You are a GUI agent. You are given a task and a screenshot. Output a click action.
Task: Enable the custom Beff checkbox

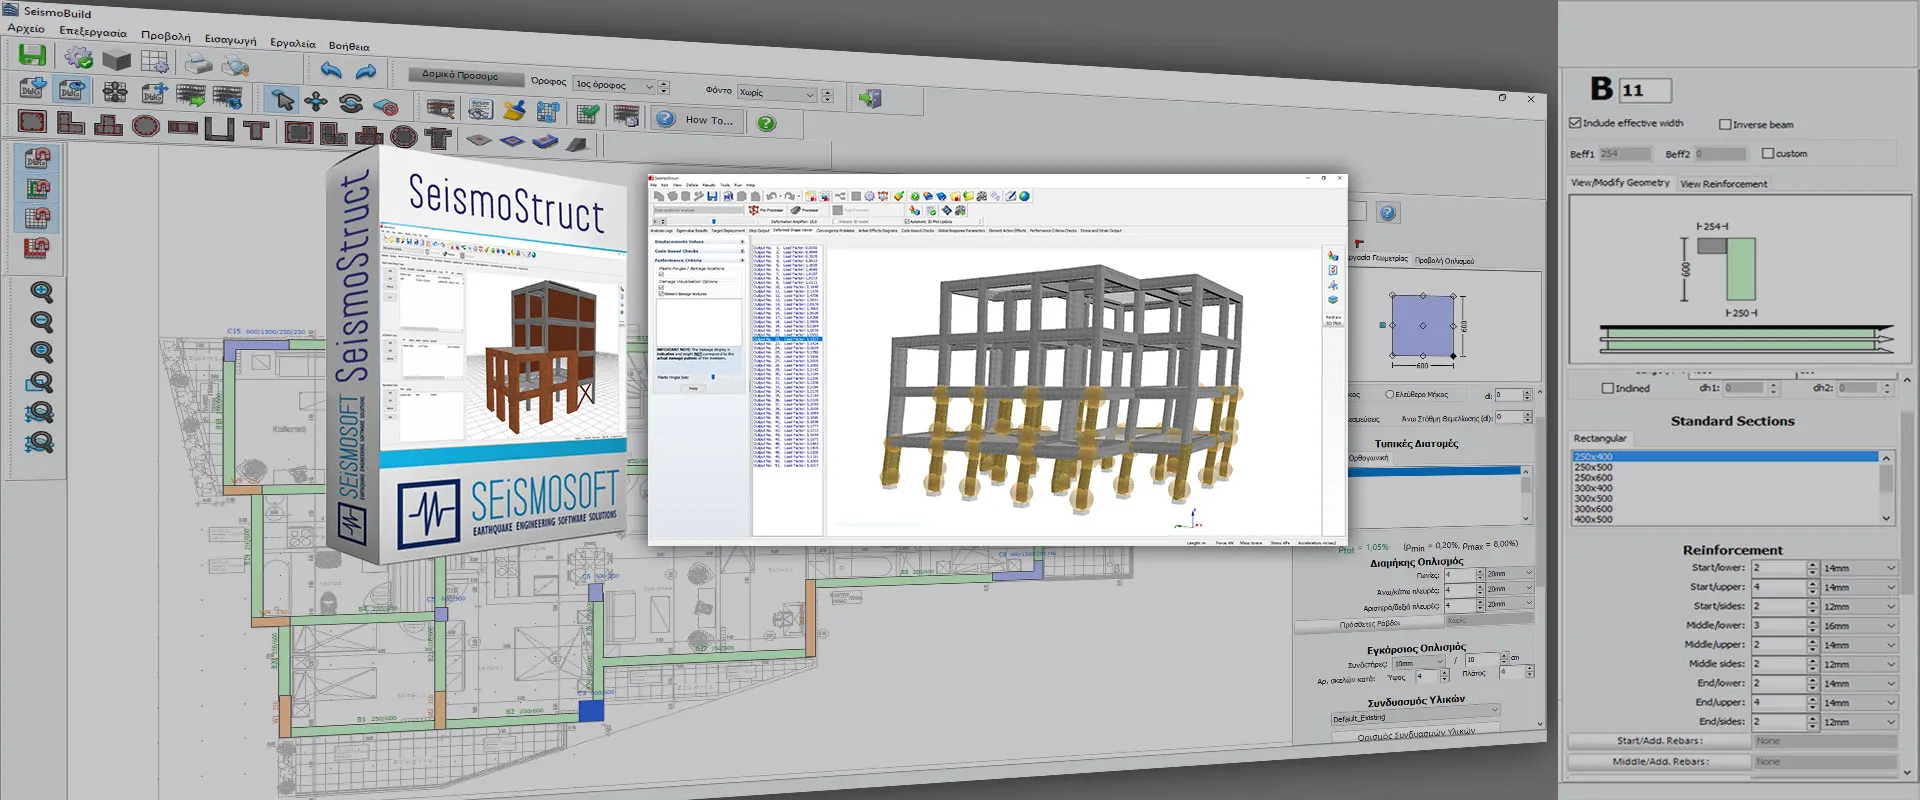point(1768,153)
